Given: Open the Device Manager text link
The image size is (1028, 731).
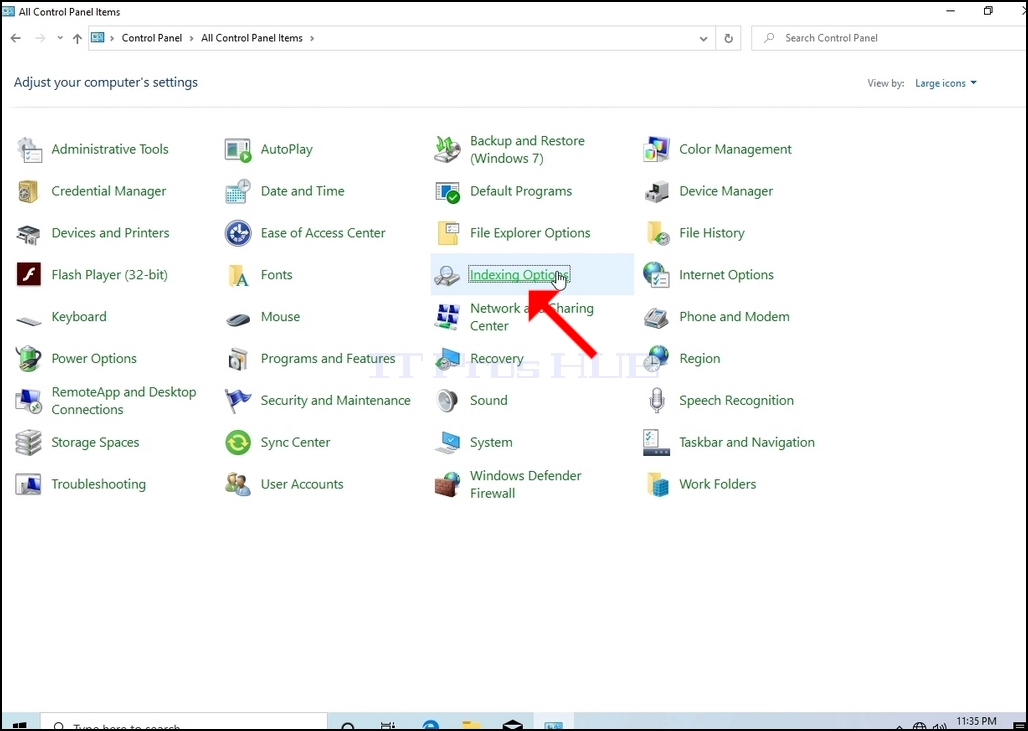Looking at the screenshot, I should (726, 191).
